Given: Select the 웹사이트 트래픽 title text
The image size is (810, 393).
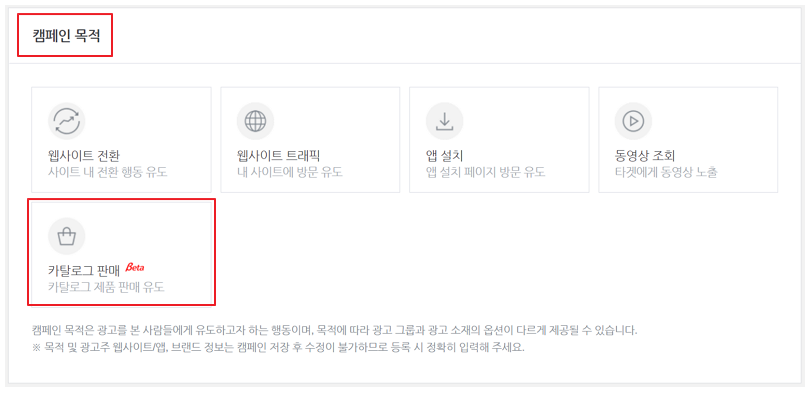Looking at the screenshot, I should pos(278,155).
